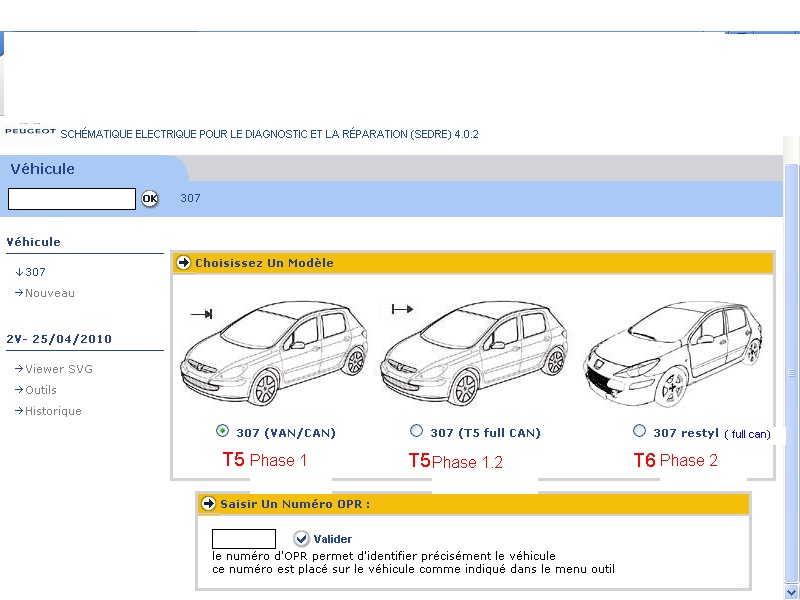
Task: Click the '307 (VAN/CAN)' label text
Action: tap(286, 433)
